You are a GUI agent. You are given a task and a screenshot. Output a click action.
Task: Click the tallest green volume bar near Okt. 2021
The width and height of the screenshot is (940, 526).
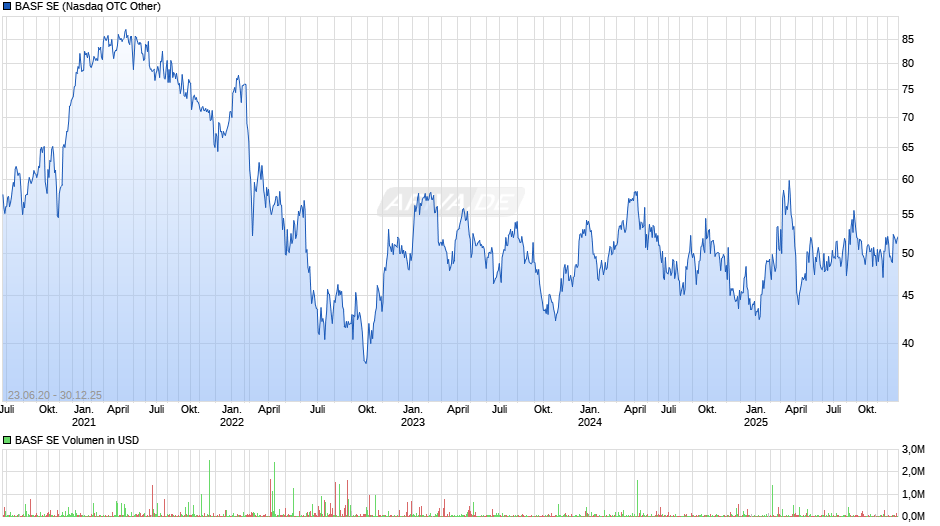coord(210,488)
